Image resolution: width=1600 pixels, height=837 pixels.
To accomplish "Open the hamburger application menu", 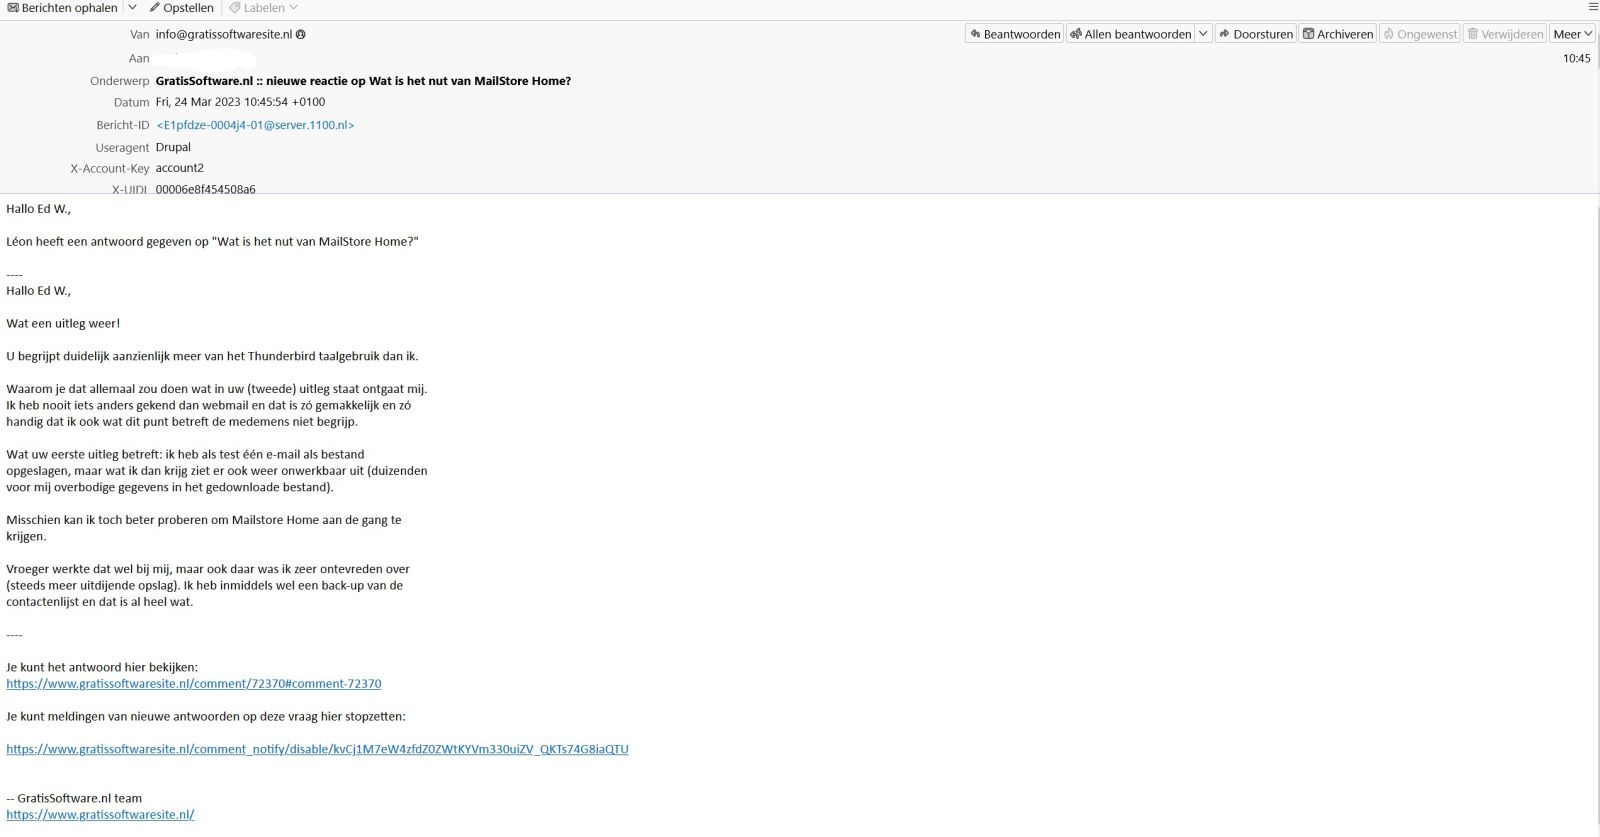I will (1593, 8).
